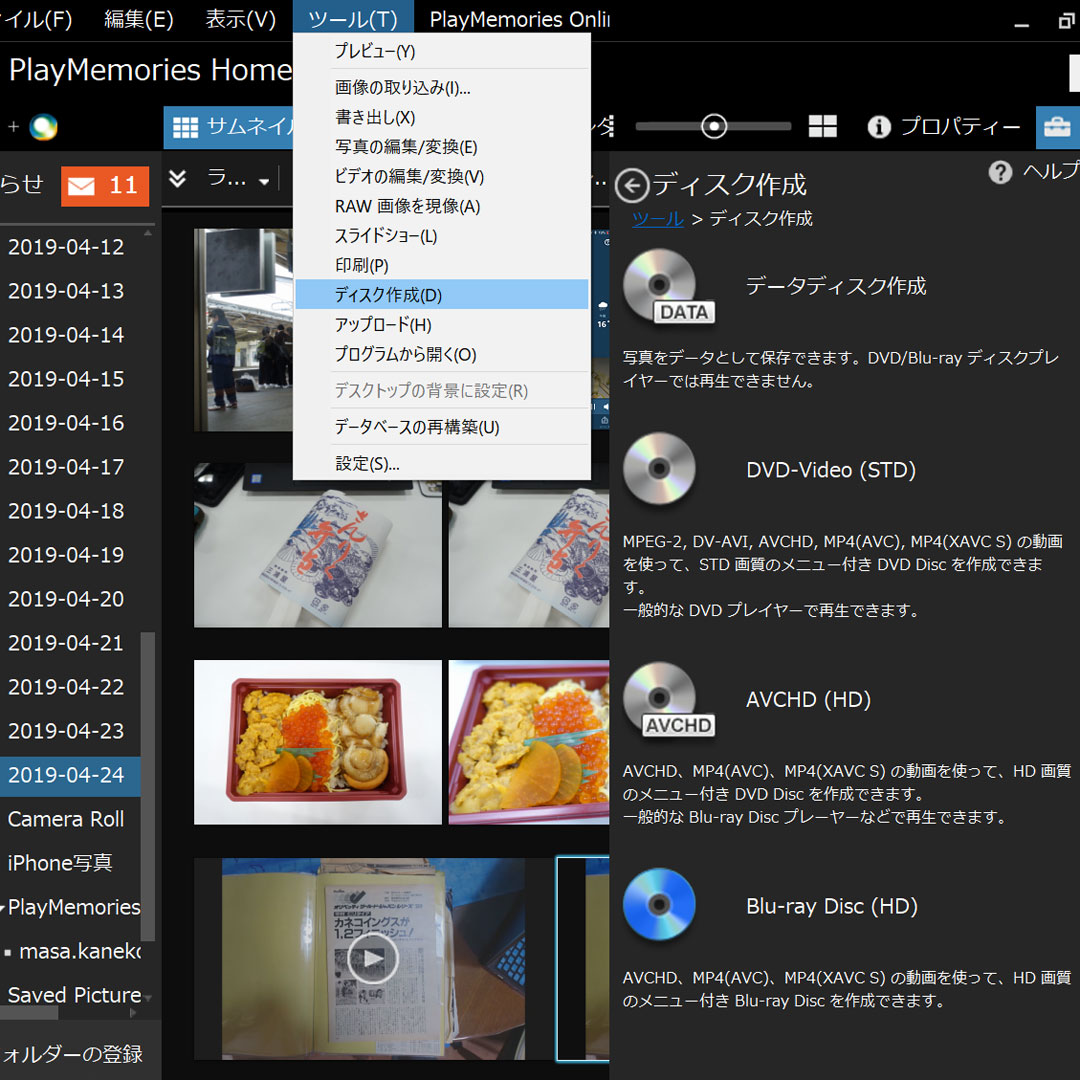This screenshot has width=1080, height=1080.
Task: Choose プログラムから開く(O) menu entry
Action: click(x=442, y=354)
